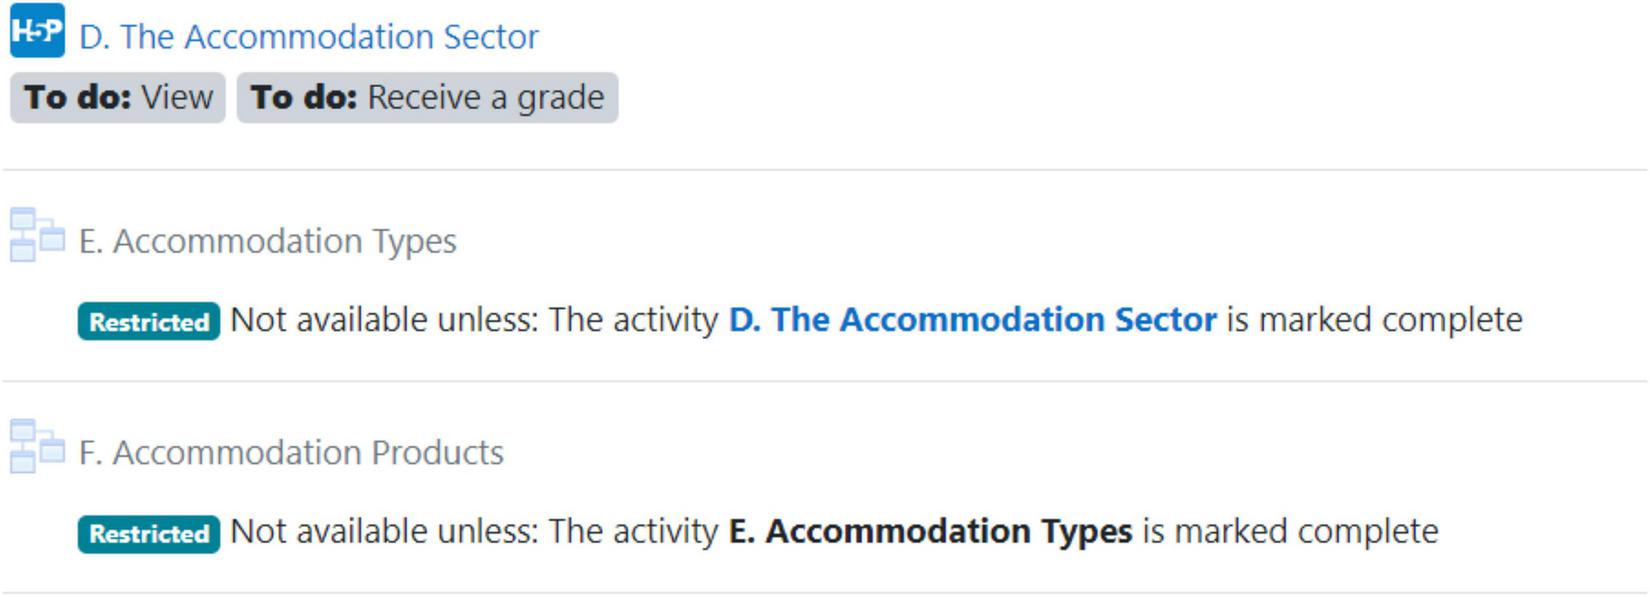Click the To do: View badge

[x=118, y=98]
